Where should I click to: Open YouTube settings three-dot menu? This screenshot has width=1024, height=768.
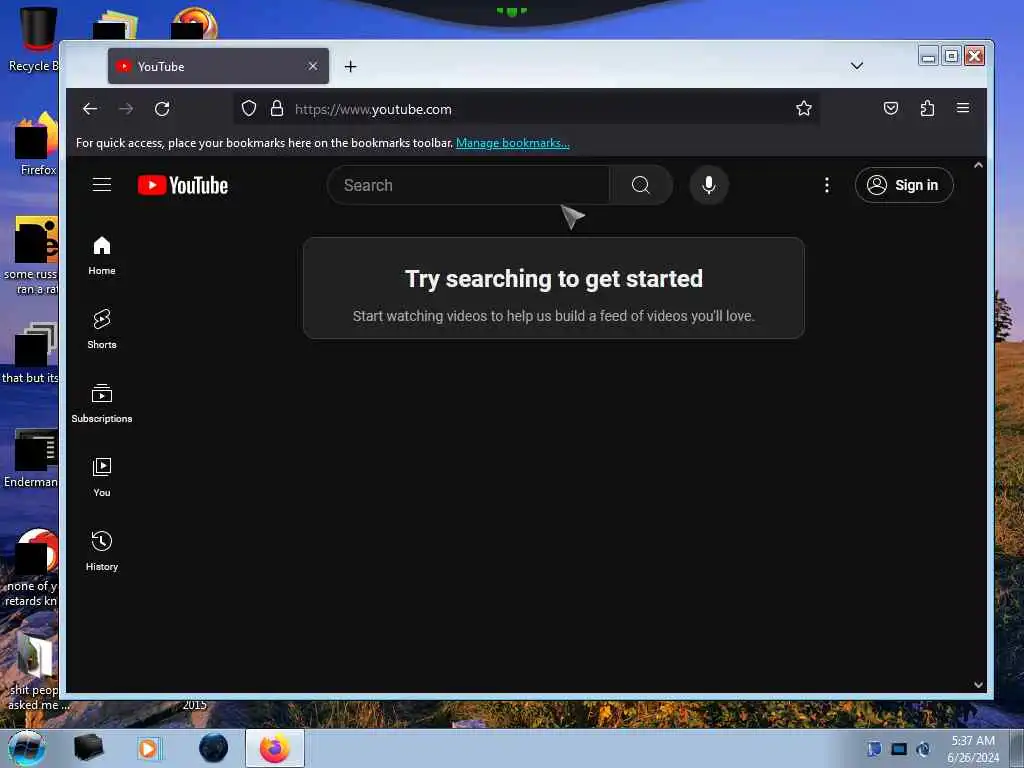tap(827, 185)
